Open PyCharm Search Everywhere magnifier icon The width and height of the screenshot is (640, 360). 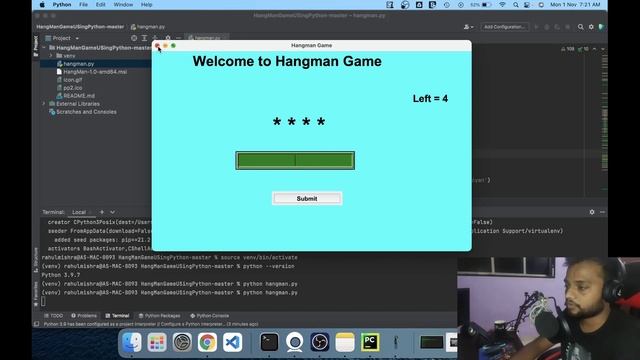580,27
